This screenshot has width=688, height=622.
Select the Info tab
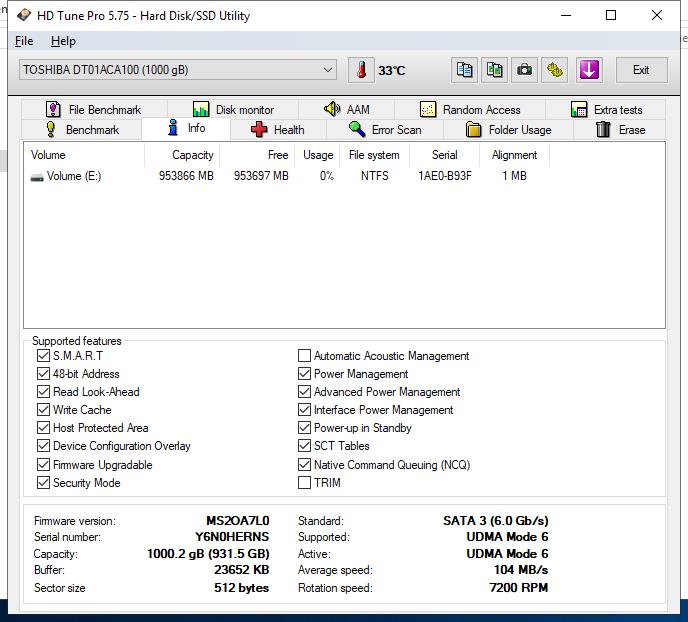(x=186, y=128)
